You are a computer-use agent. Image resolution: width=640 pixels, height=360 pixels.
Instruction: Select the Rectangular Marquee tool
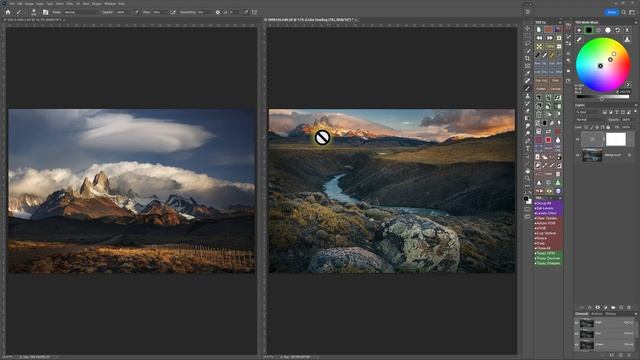point(527,36)
